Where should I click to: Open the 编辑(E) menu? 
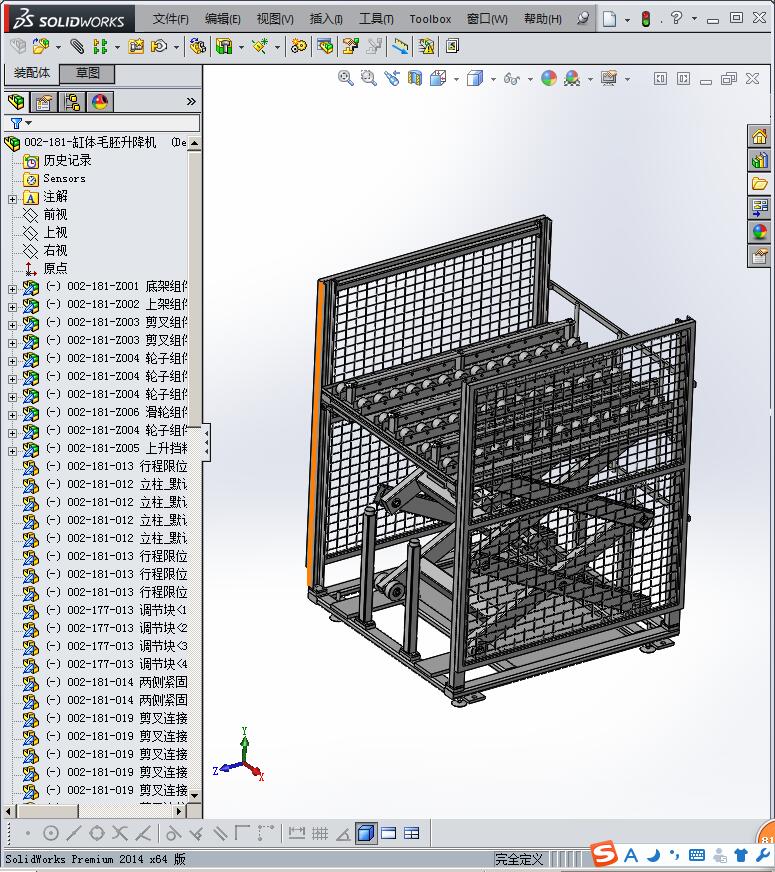(x=222, y=19)
